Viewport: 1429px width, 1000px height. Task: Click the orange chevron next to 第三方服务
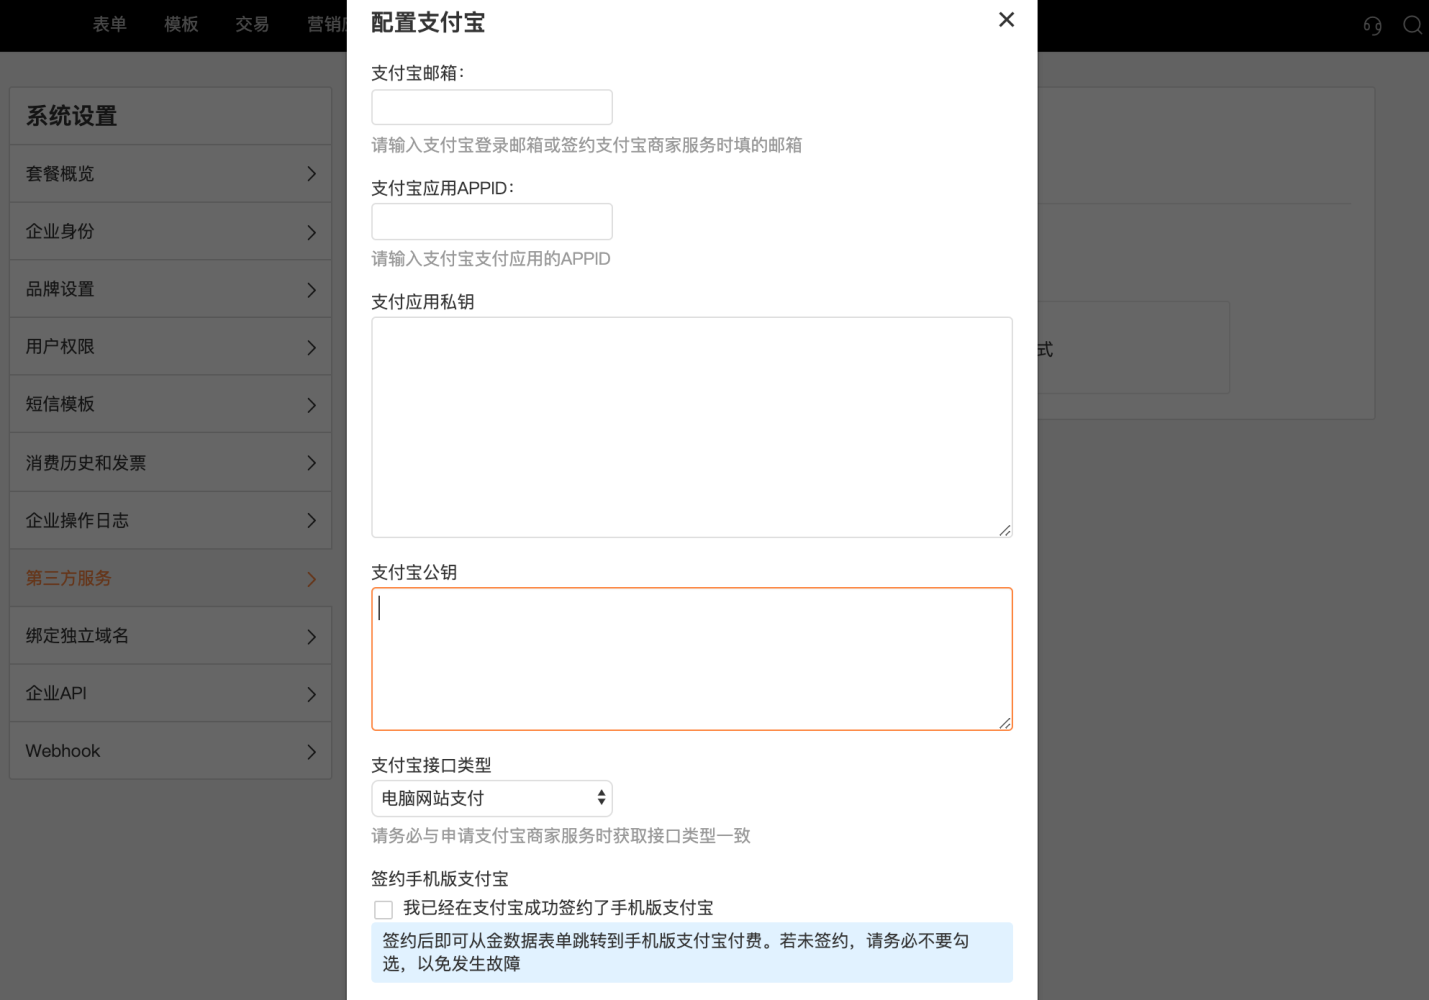coord(311,579)
